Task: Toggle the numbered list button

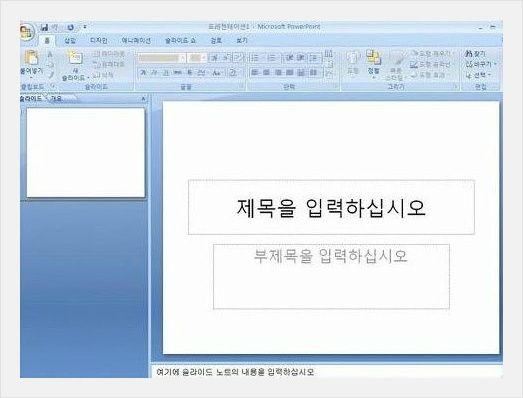Action: (272, 58)
